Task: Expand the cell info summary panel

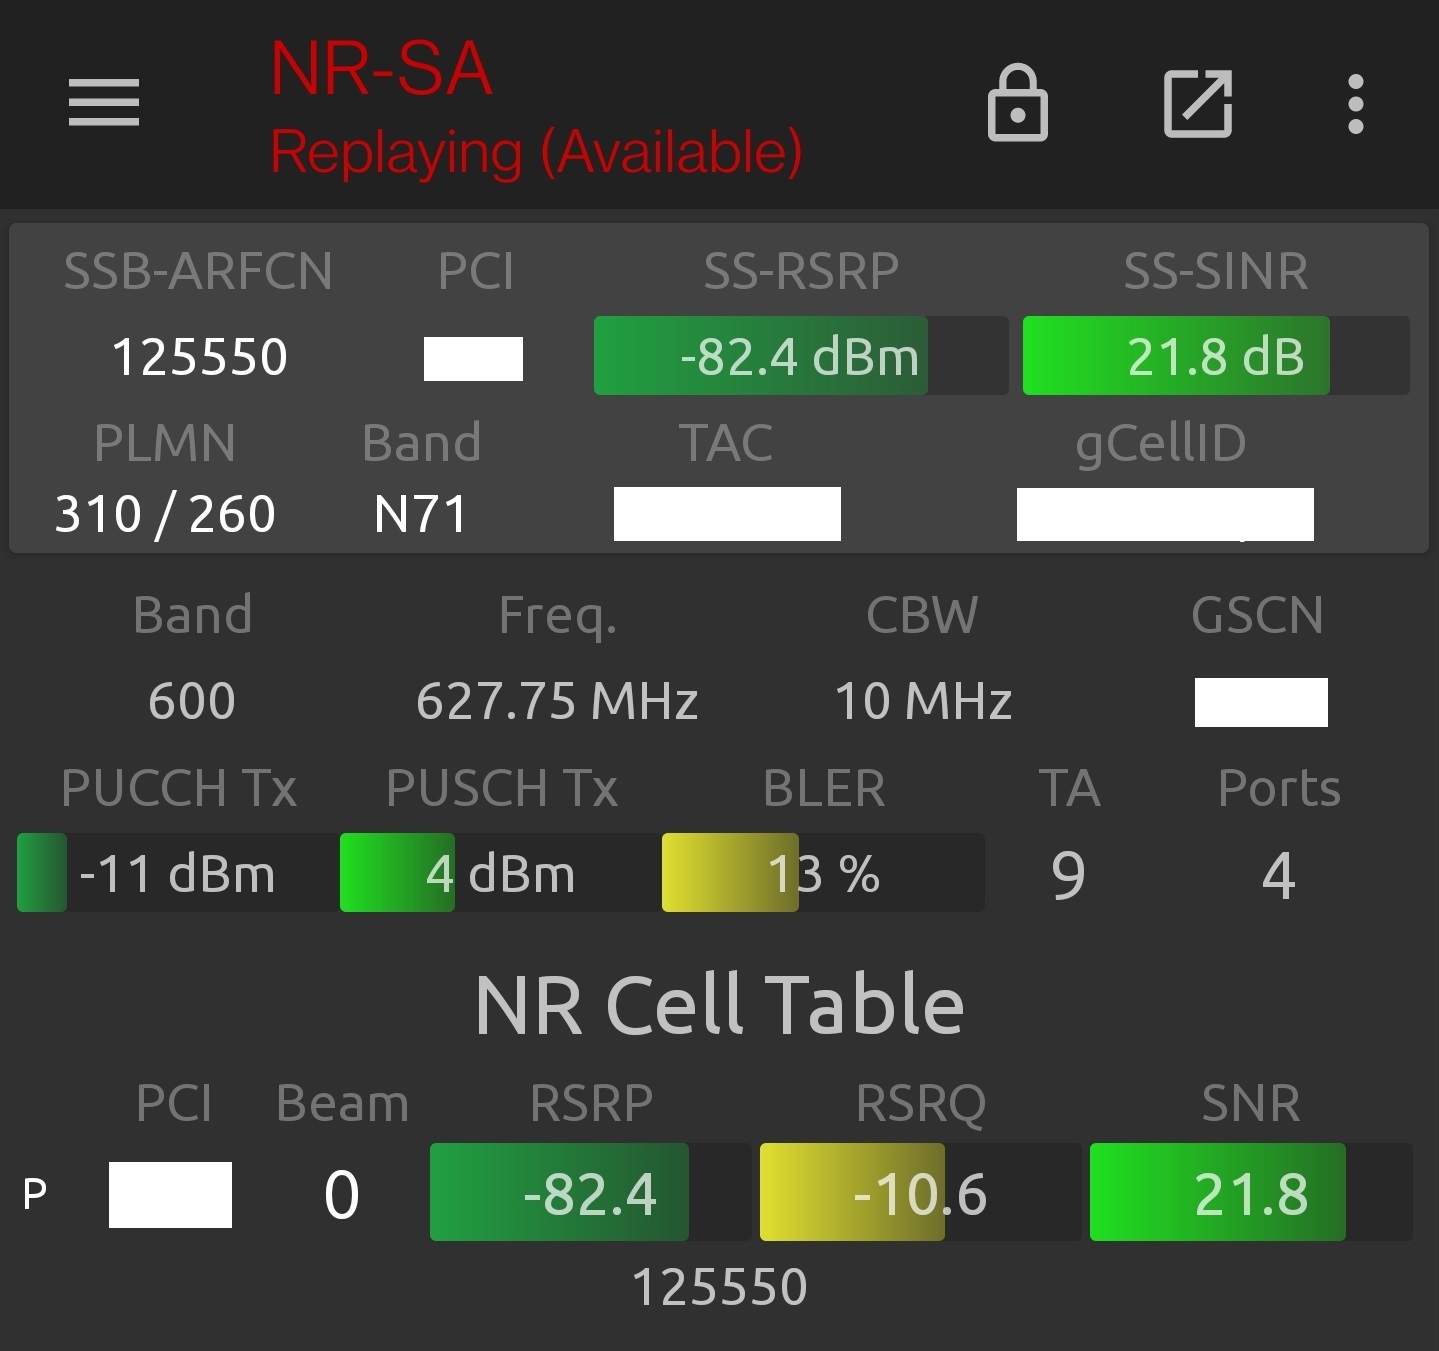Action: click(x=718, y=388)
